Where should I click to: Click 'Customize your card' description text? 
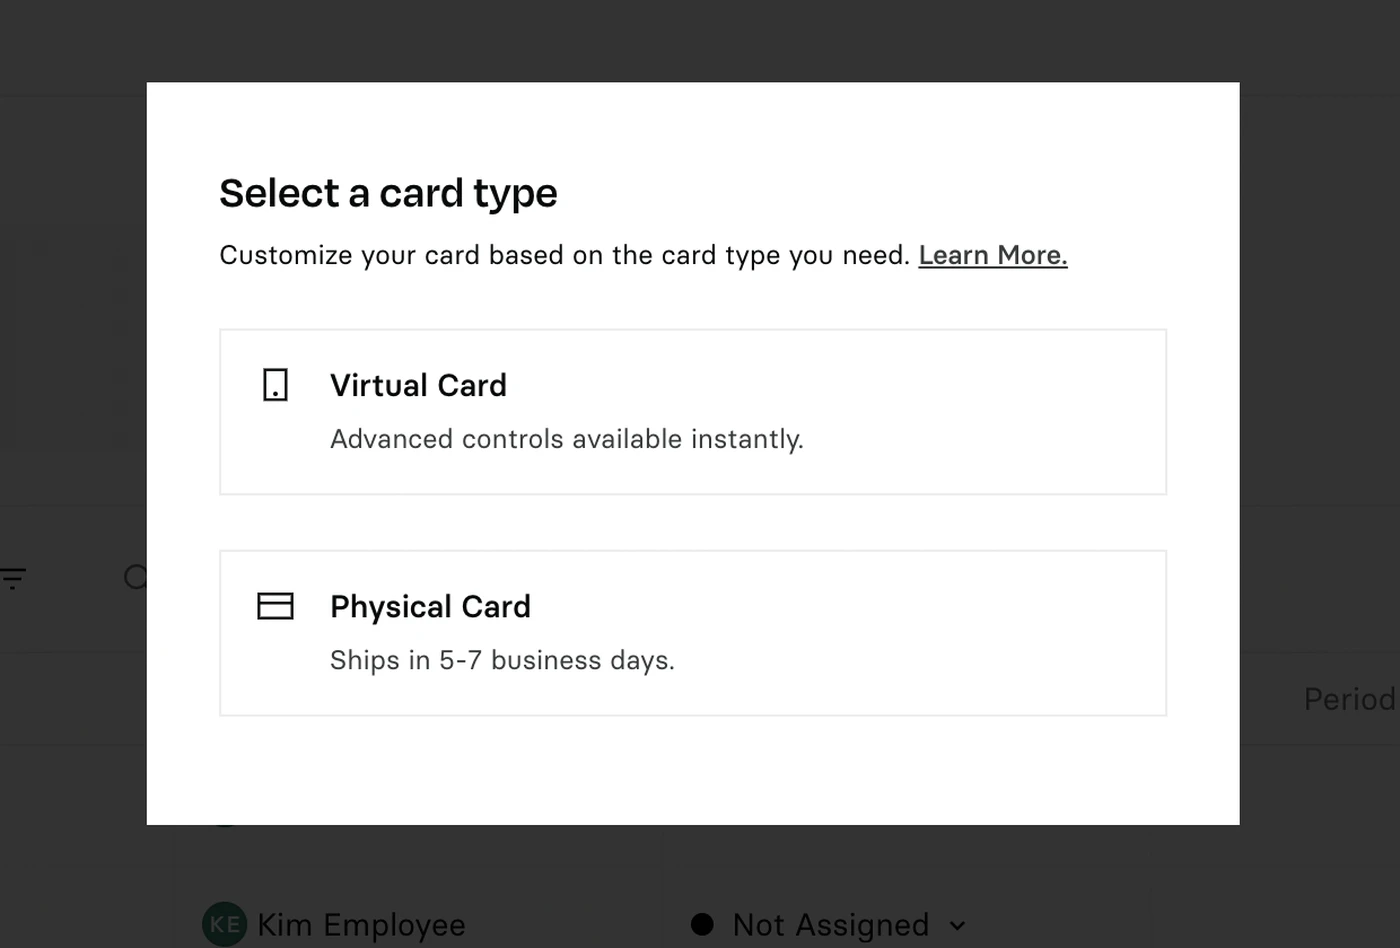pos(564,256)
